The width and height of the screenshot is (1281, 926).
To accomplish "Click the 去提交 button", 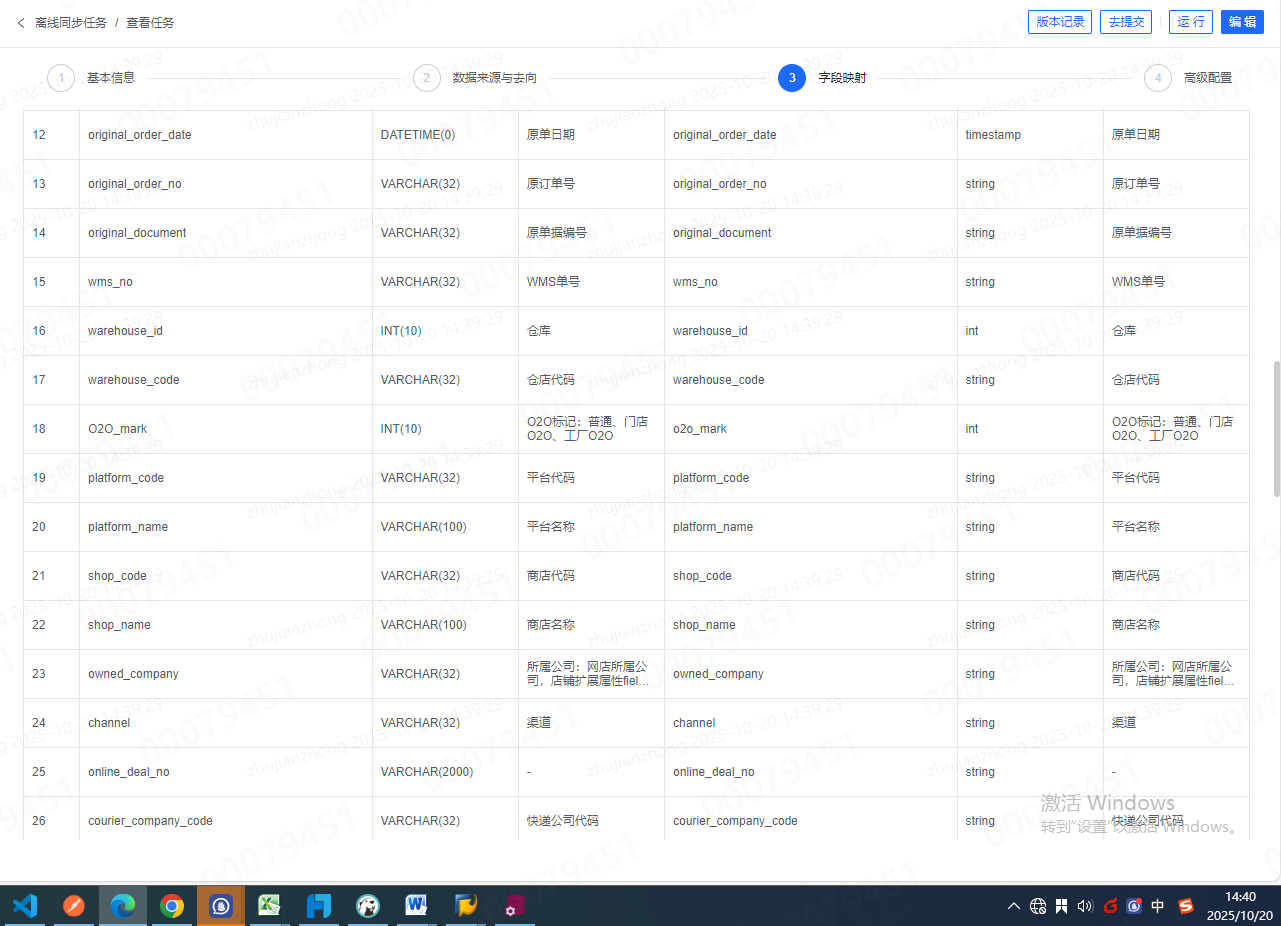I will pyautogui.click(x=1126, y=22).
